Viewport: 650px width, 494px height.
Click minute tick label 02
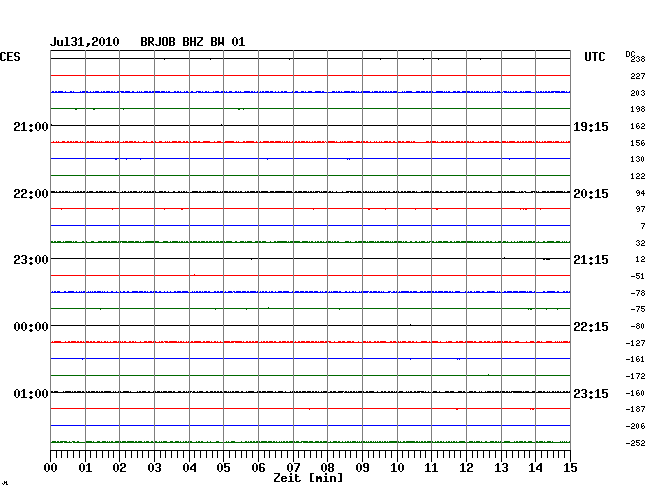[x=119, y=468]
